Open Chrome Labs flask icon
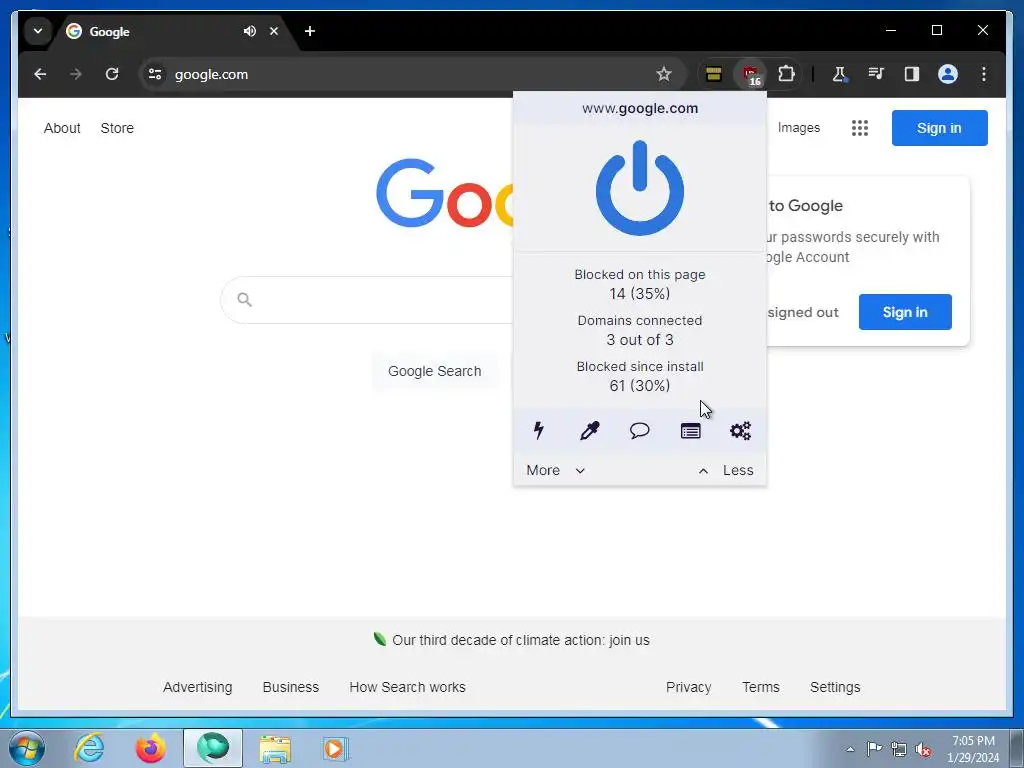1024x768 pixels. (x=839, y=74)
